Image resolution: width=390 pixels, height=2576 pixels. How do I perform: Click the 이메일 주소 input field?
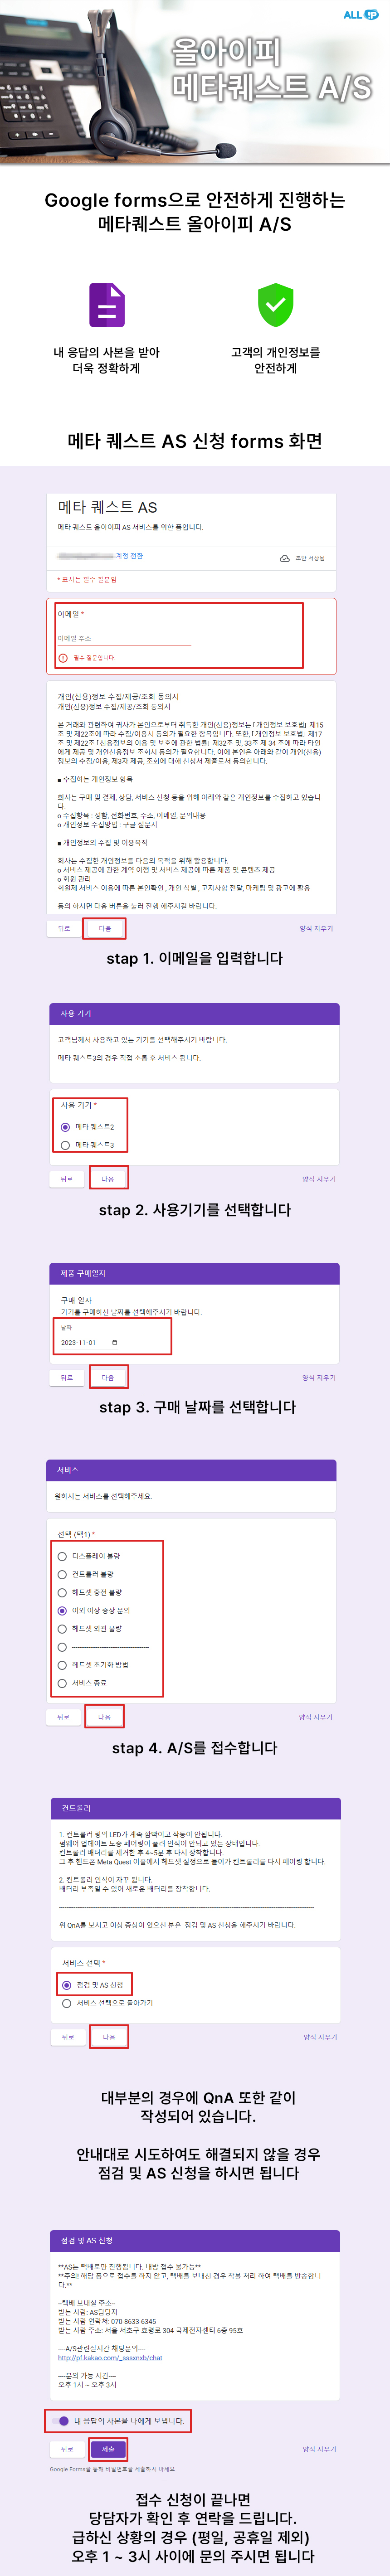point(124,639)
